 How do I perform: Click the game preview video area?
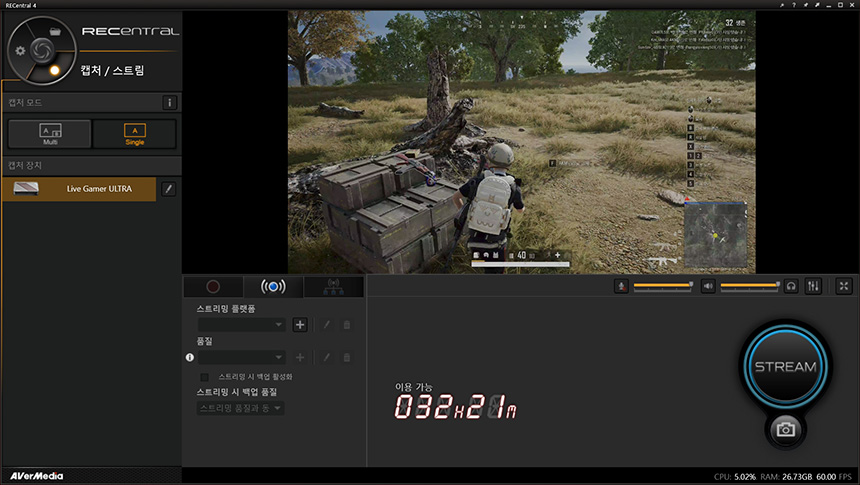click(x=522, y=142)
